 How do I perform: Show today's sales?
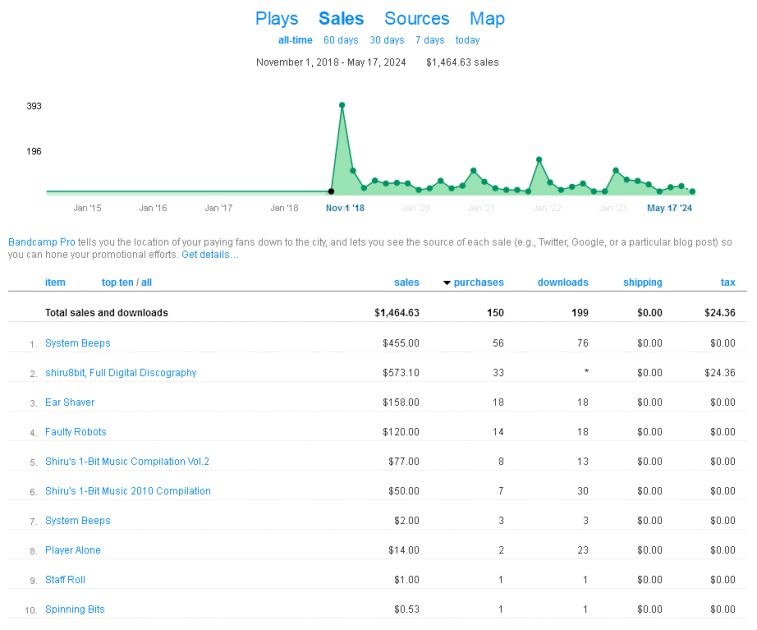pyautogui.click(x=467, y=40)
